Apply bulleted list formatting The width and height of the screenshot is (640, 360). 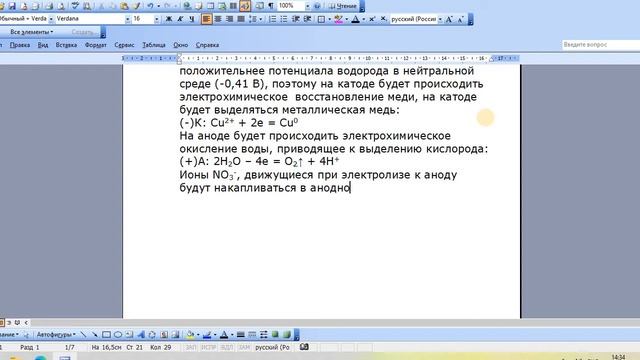click(x=284, y=19)
